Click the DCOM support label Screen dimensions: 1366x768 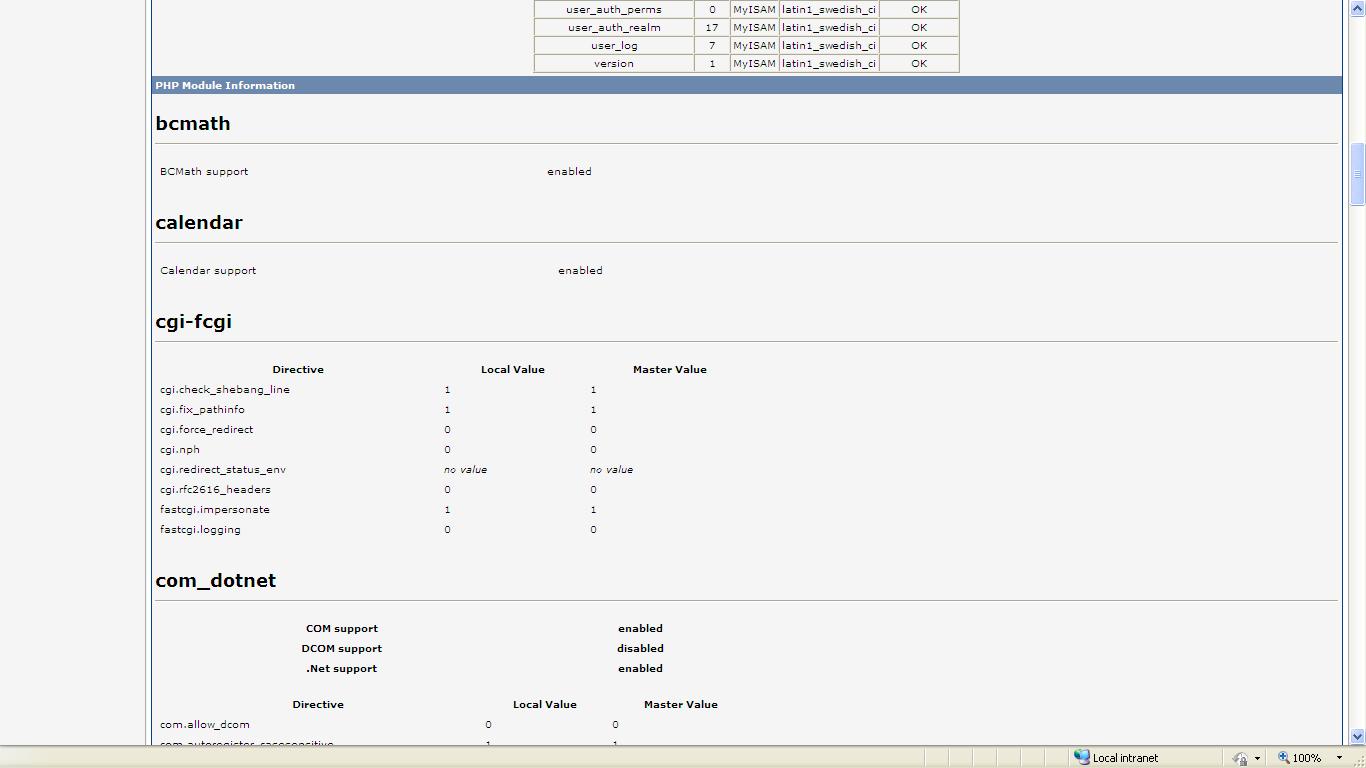point(342,648)
